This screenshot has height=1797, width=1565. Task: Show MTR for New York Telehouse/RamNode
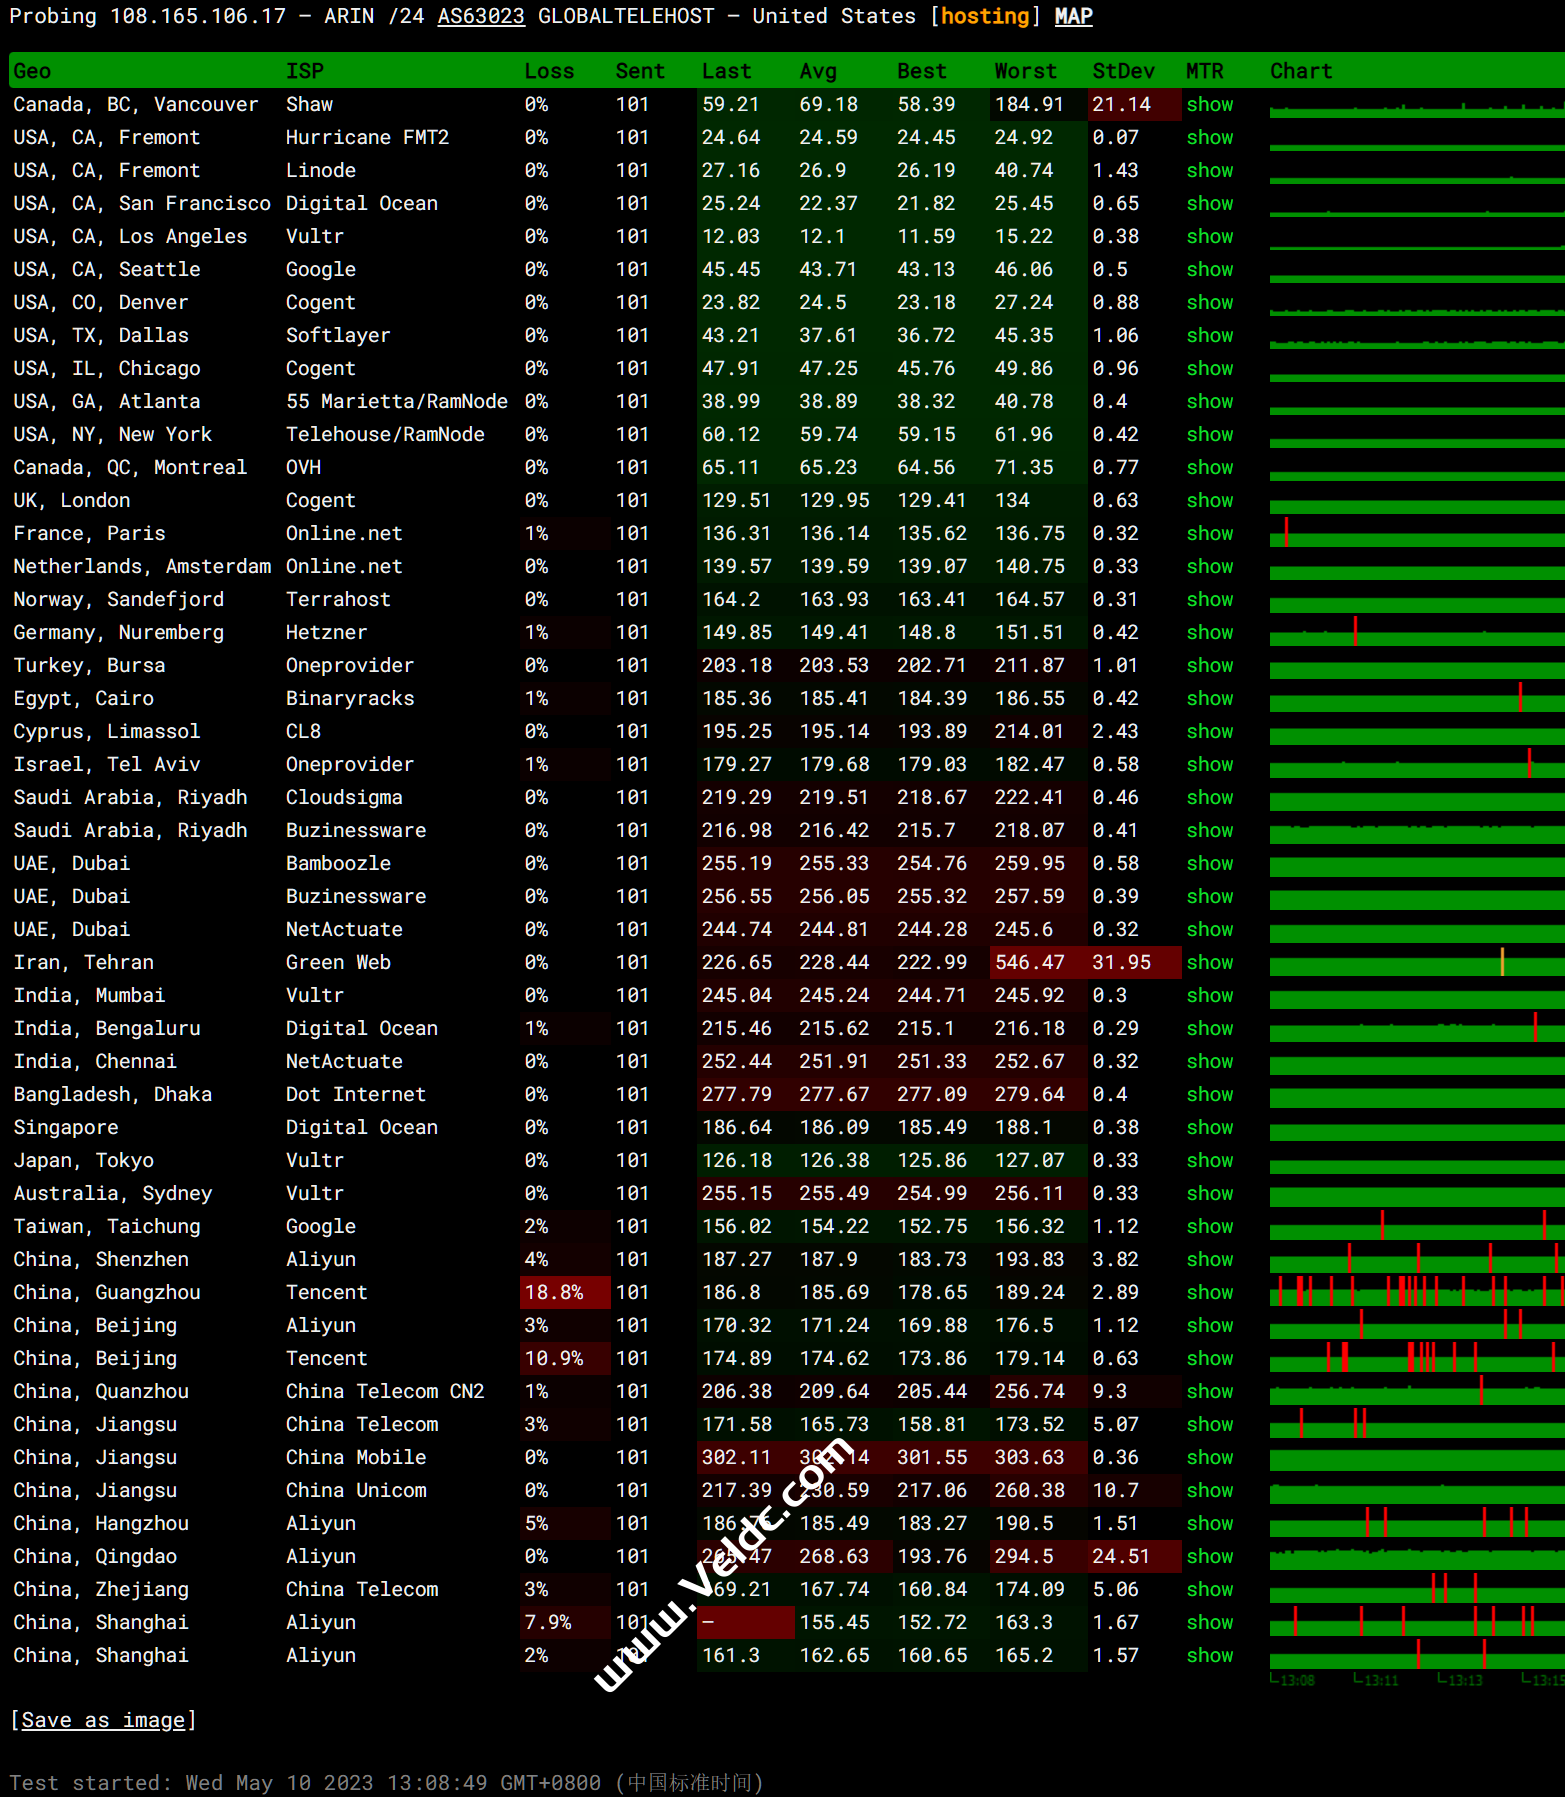[x=1209, y=434]
